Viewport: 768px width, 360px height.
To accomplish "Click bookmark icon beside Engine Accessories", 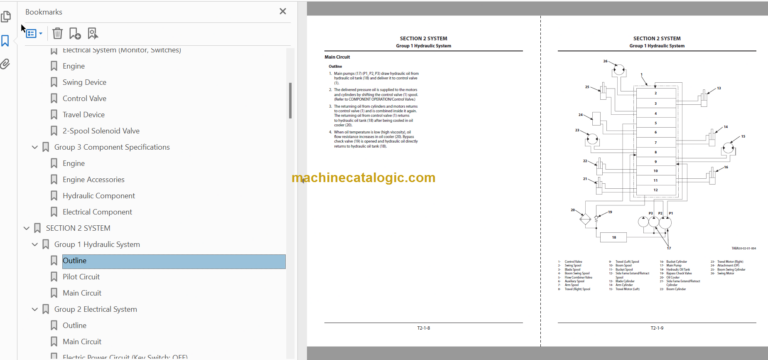I will [54, 180].
